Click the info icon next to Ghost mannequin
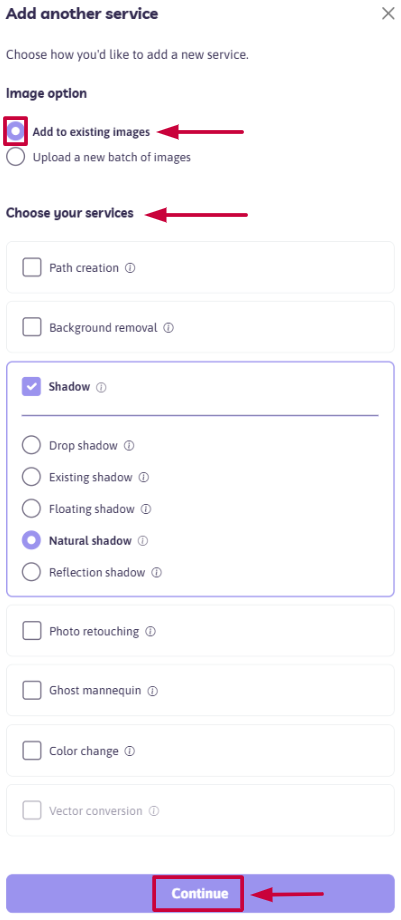 click(x=153, y=691)
